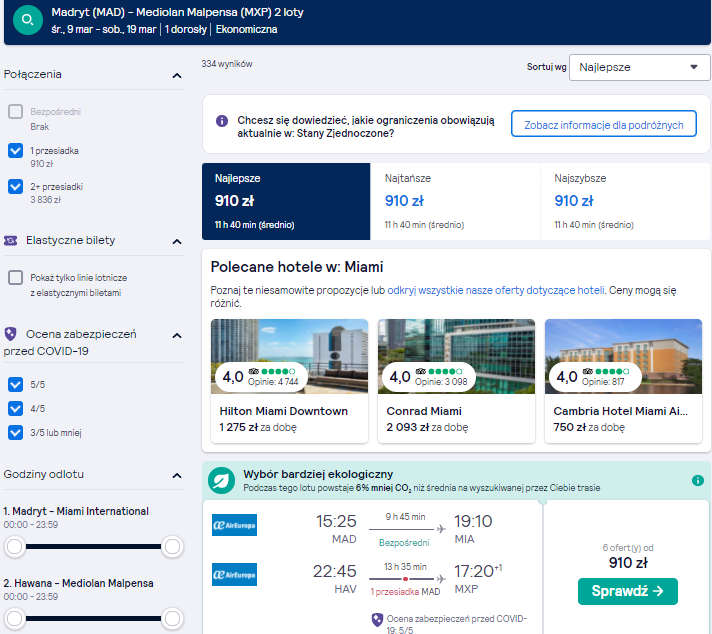Select the Najlepsze sorting tab

[x=286, y=201]
